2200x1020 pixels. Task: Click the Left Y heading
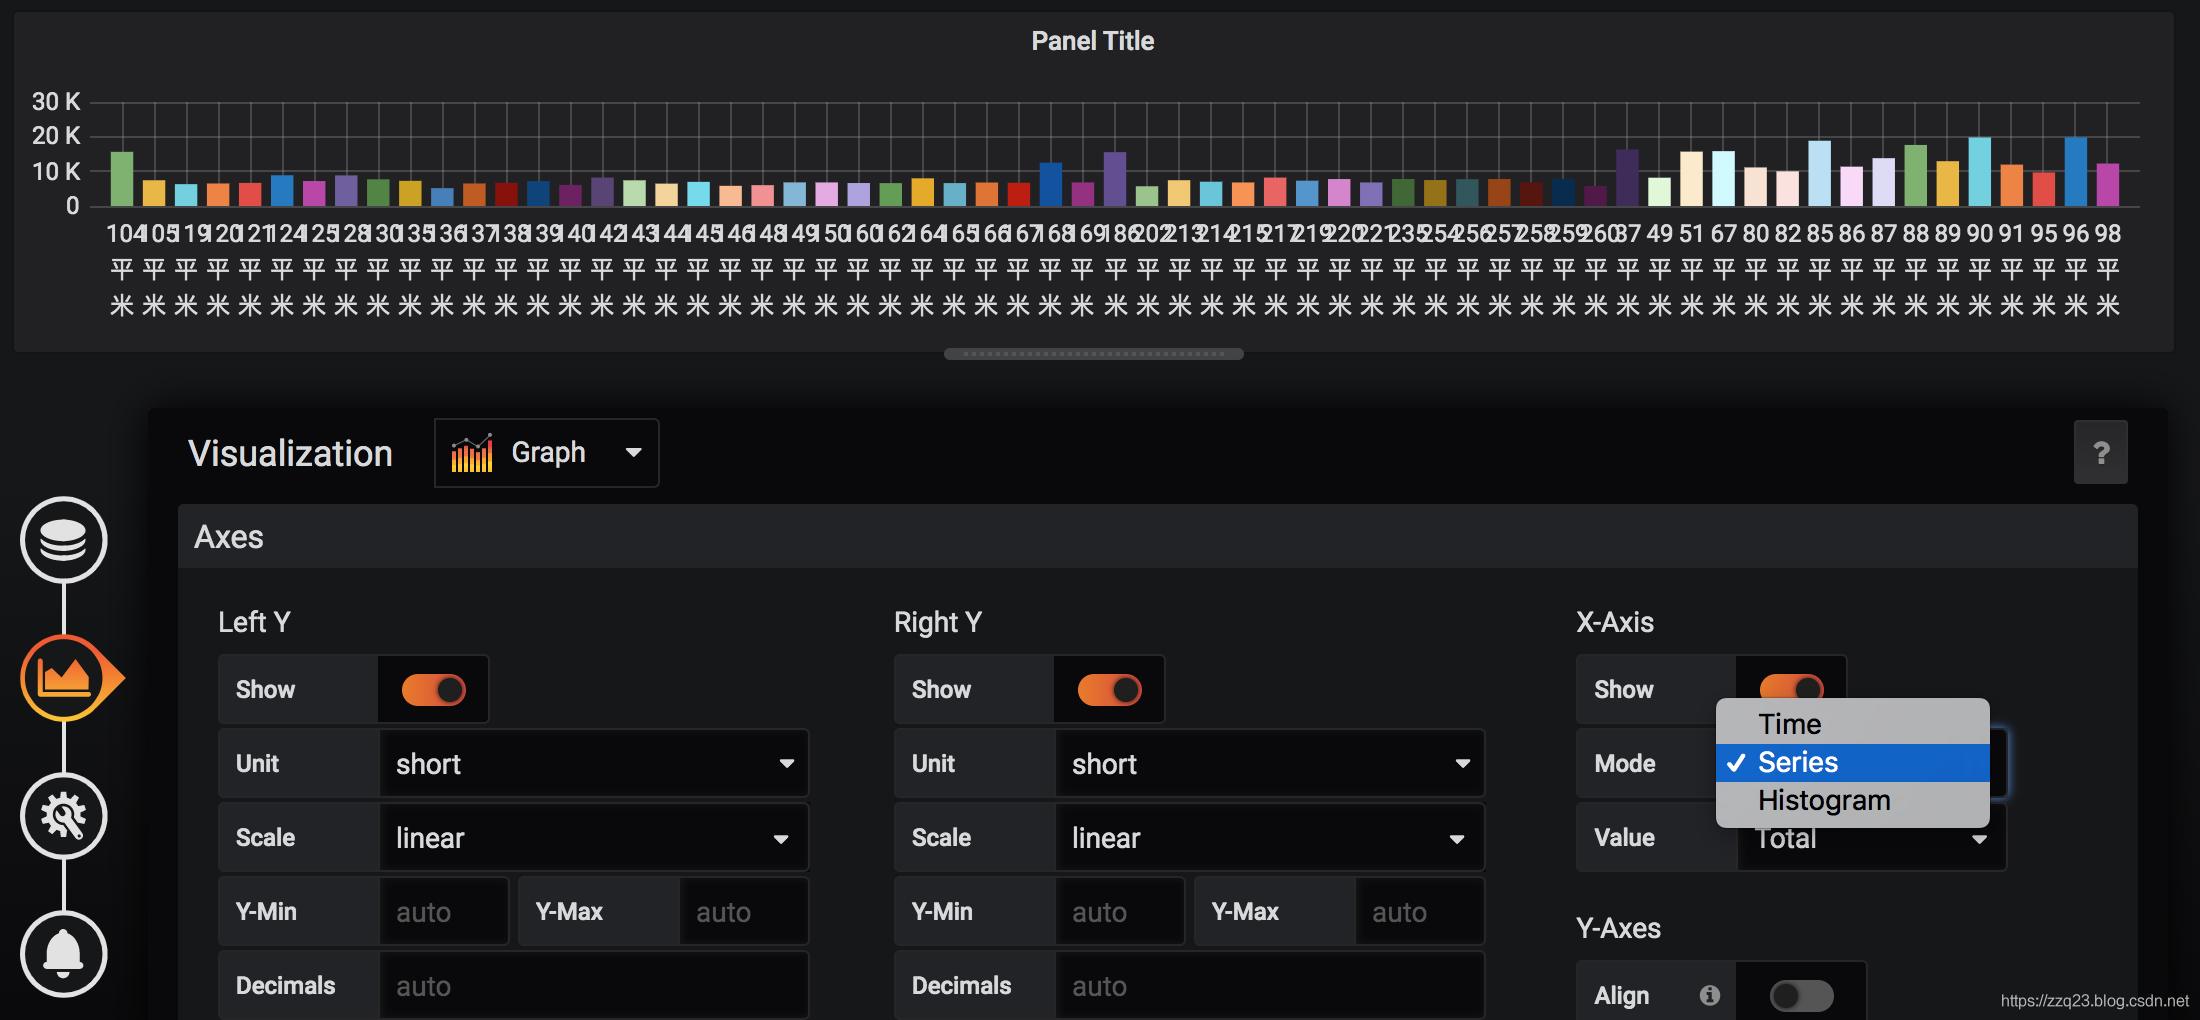[x=254, y=622]
